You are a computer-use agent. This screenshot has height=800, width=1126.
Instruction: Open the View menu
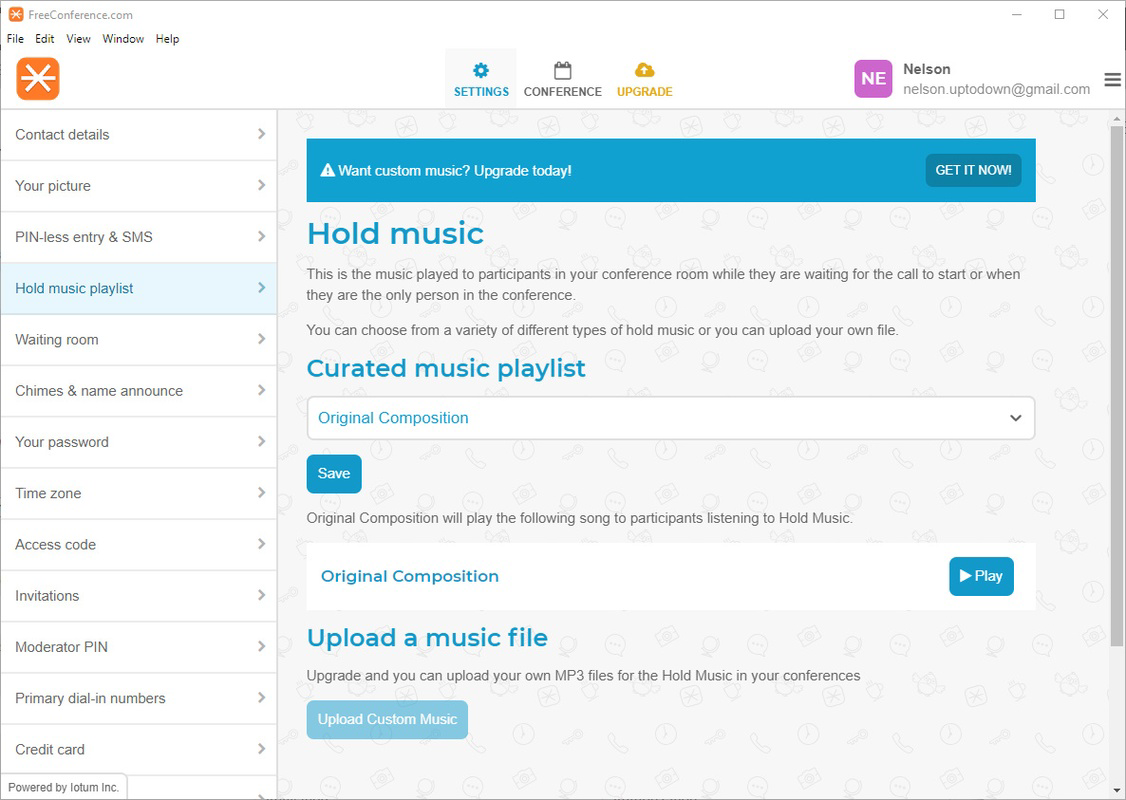tap(78, 39)
